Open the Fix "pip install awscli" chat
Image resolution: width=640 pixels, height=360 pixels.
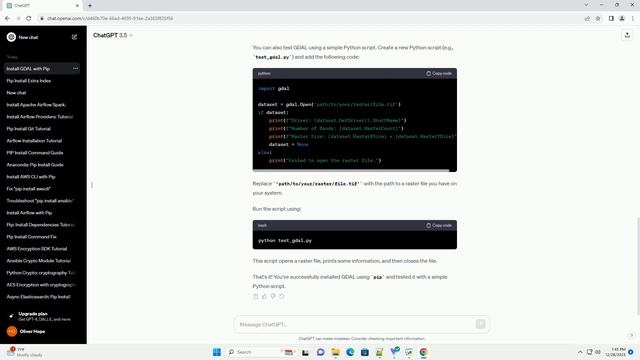[x=42, y=189]
